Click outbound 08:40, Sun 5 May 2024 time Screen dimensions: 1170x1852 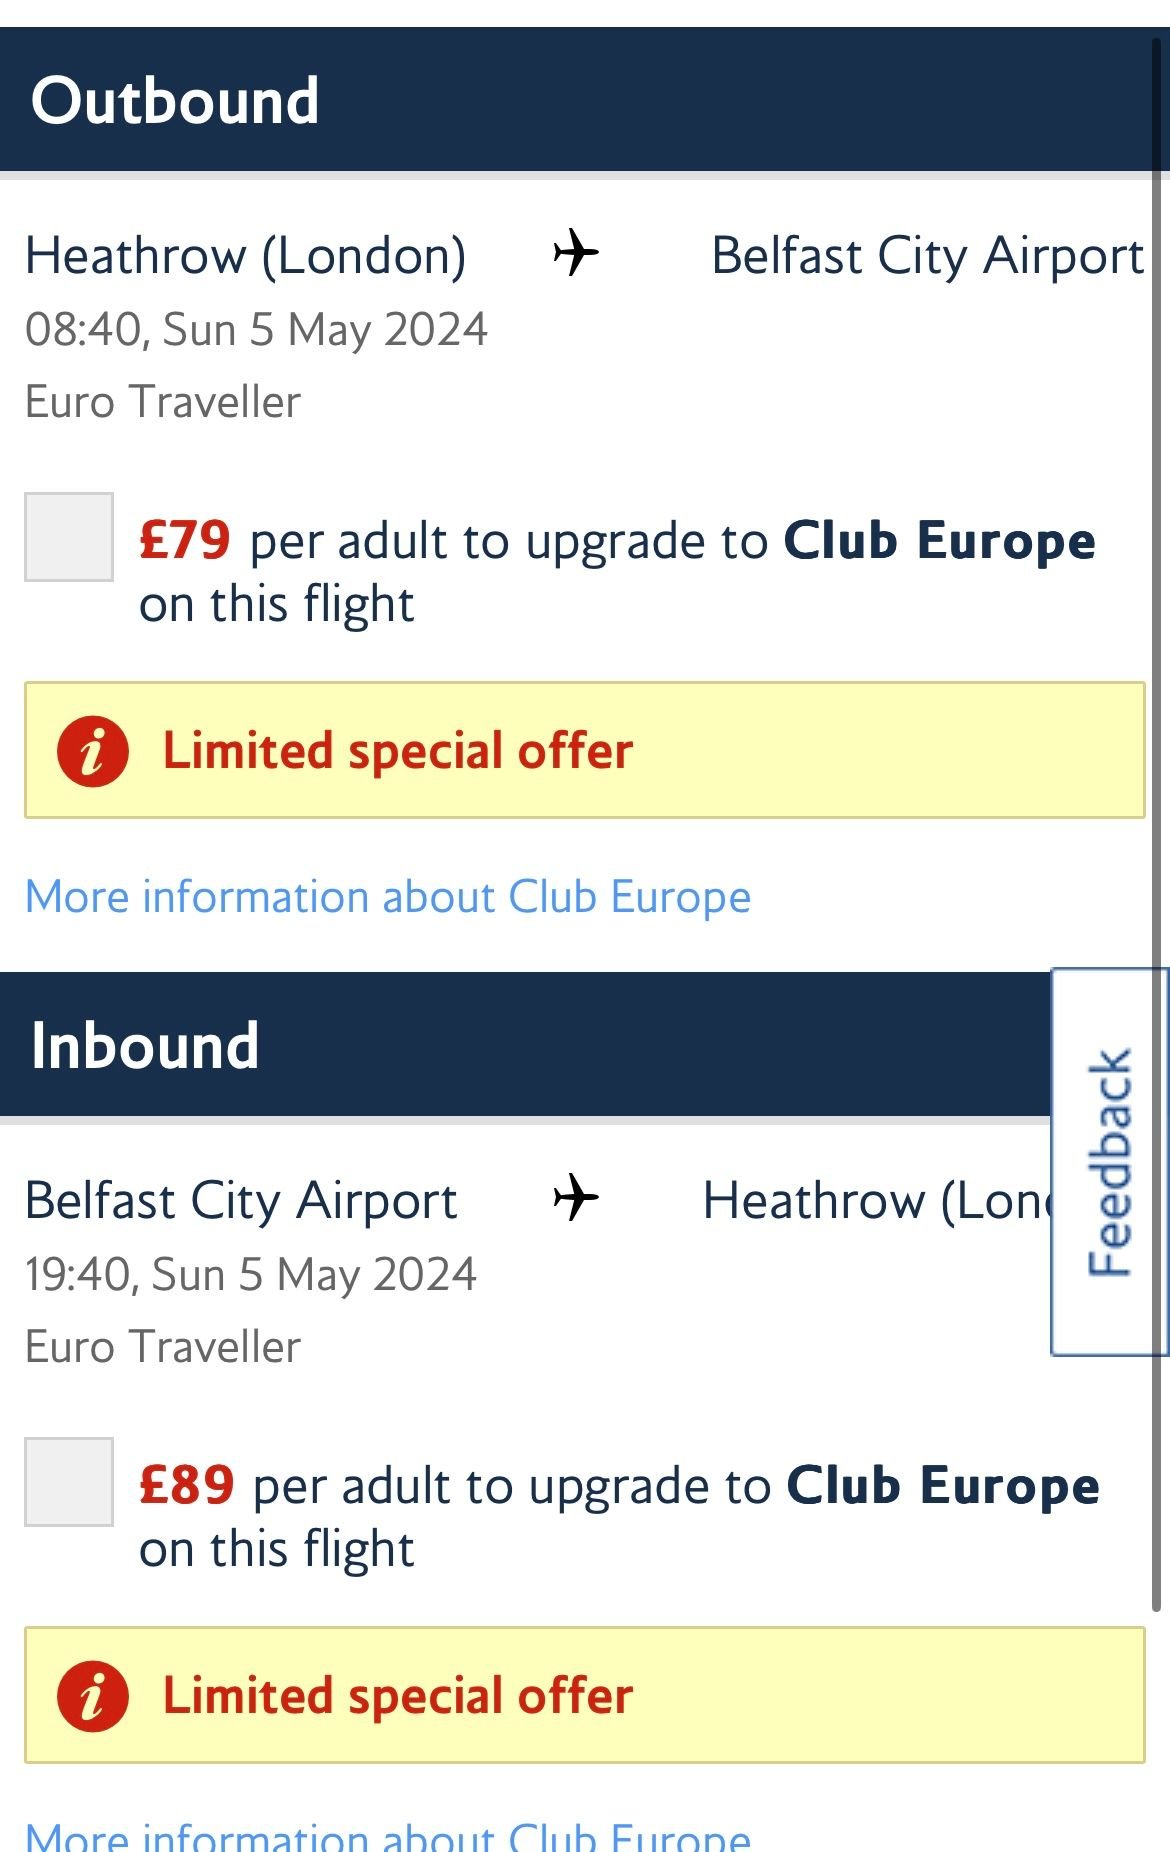tap(256, 330)
